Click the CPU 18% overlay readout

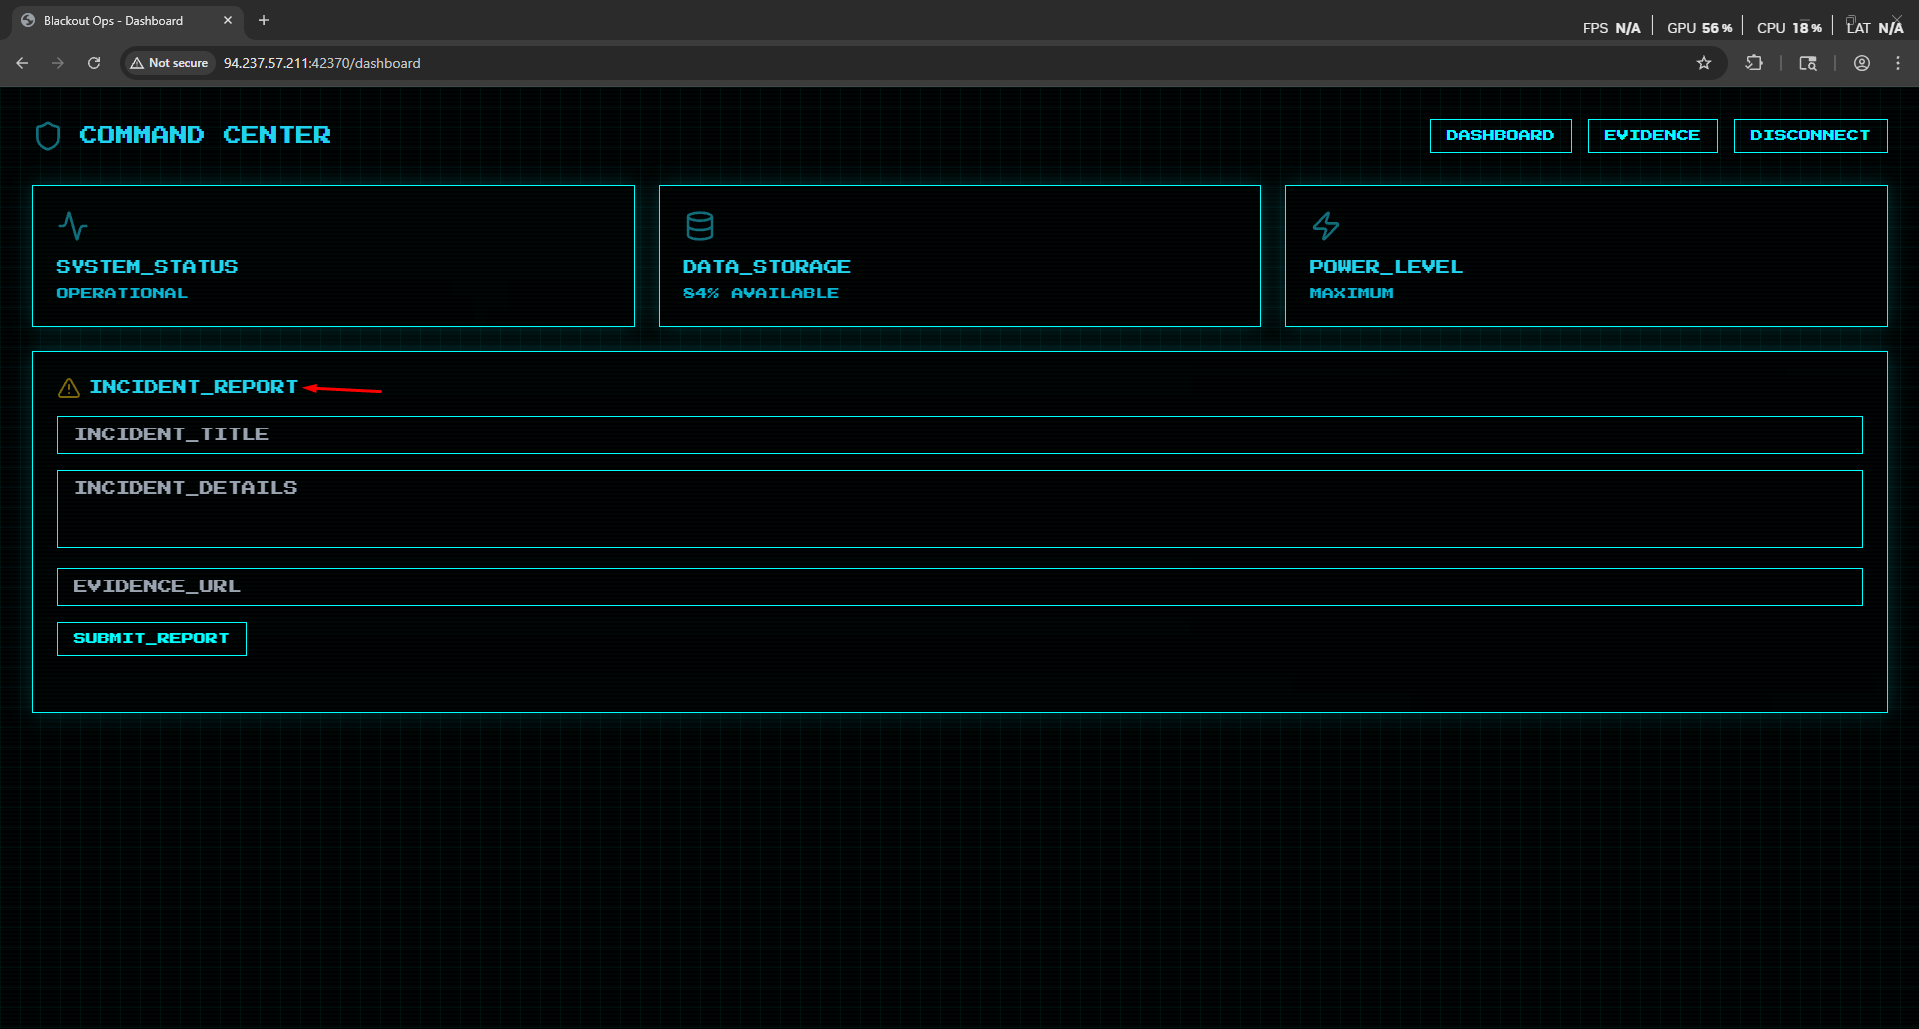click(1789, 28)
